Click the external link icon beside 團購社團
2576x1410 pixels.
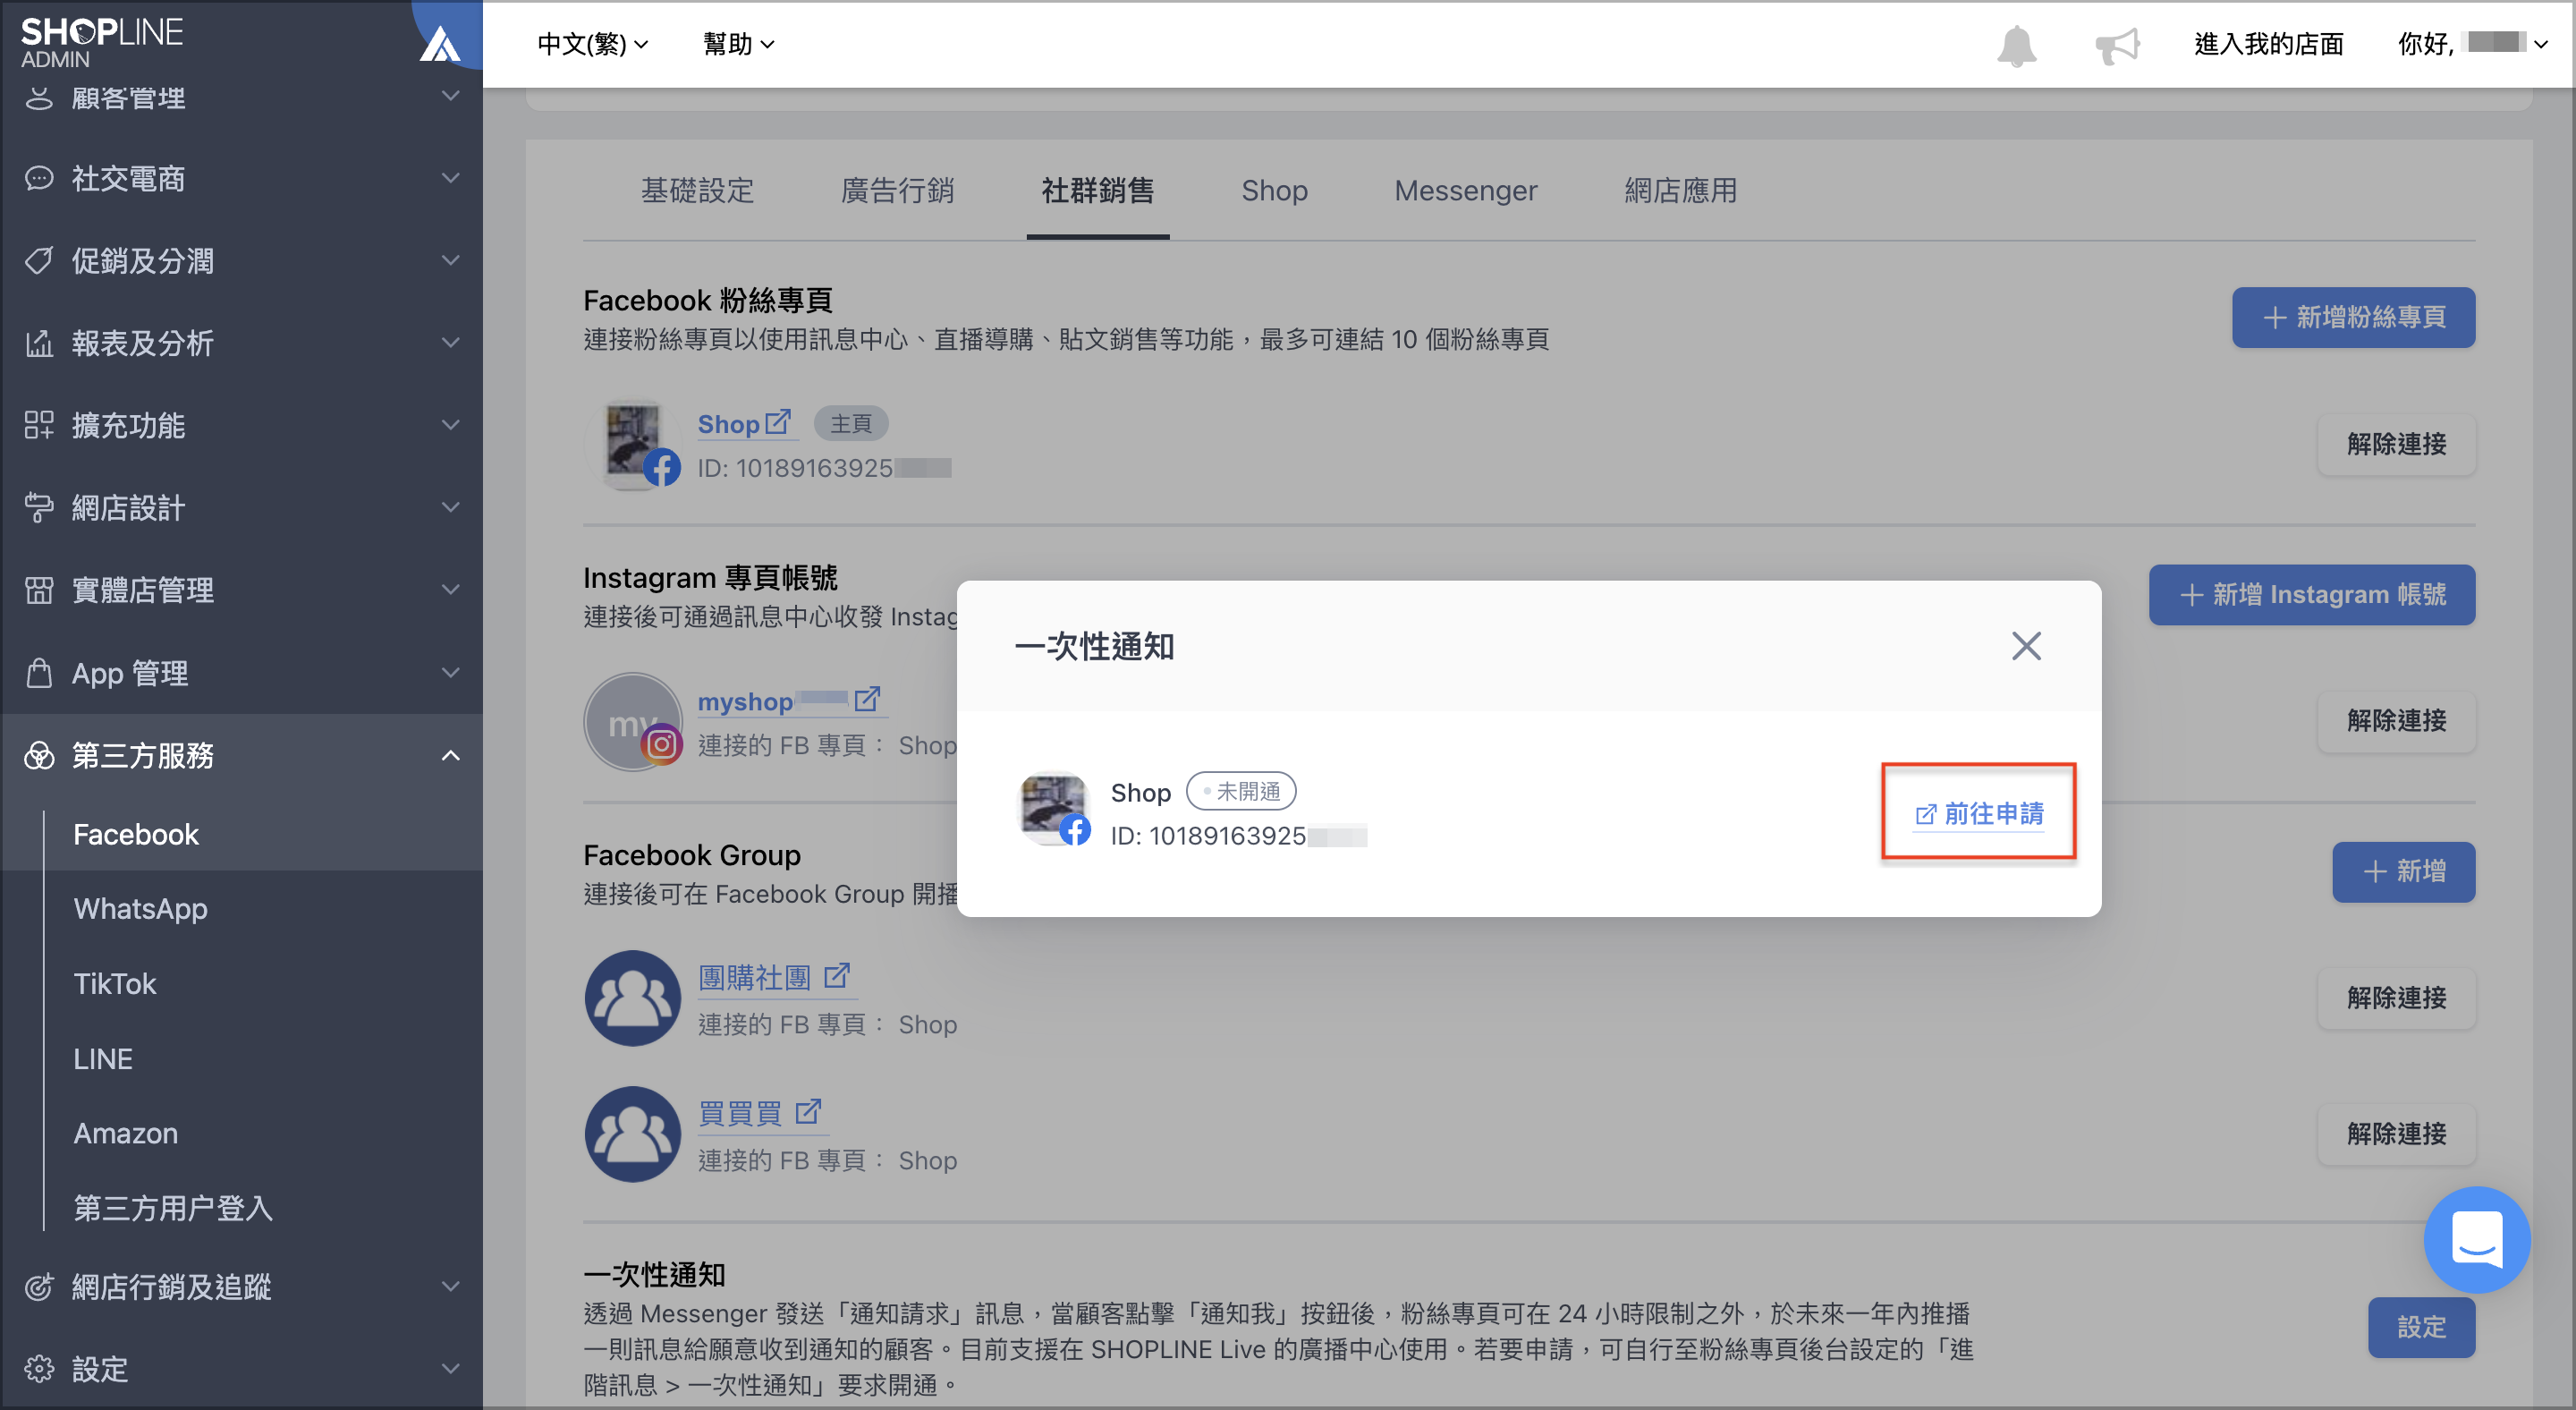point(837,974)
